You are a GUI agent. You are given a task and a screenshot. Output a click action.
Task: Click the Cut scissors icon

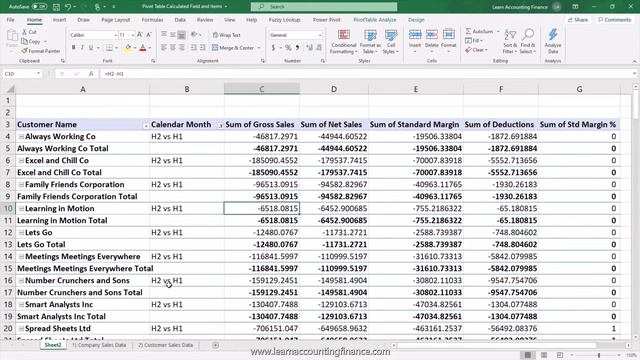point(24,32)
